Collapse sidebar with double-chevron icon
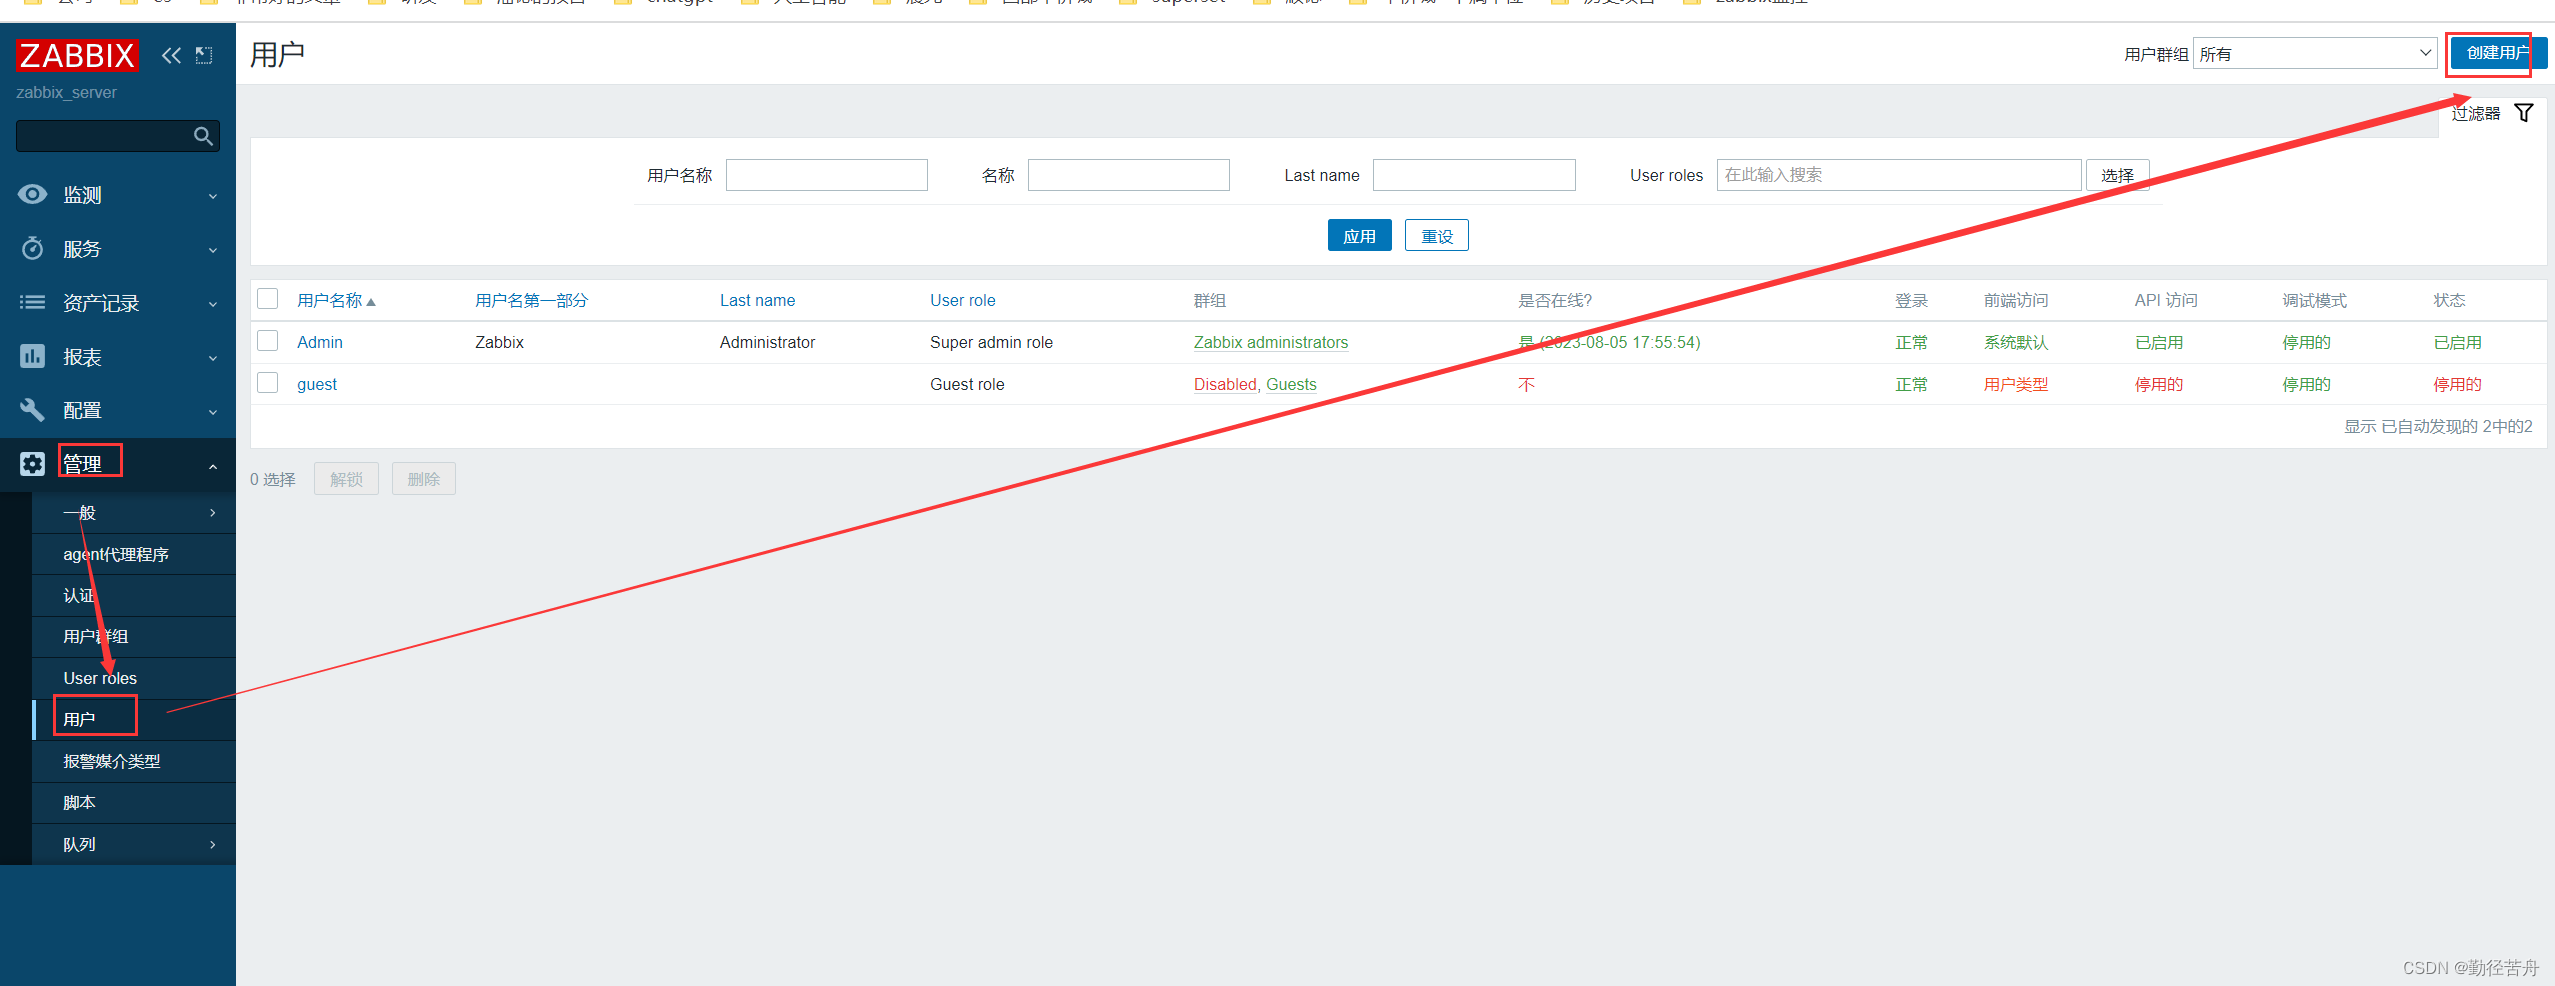This screenshot has width=2555, height=986. pos(171,55)
